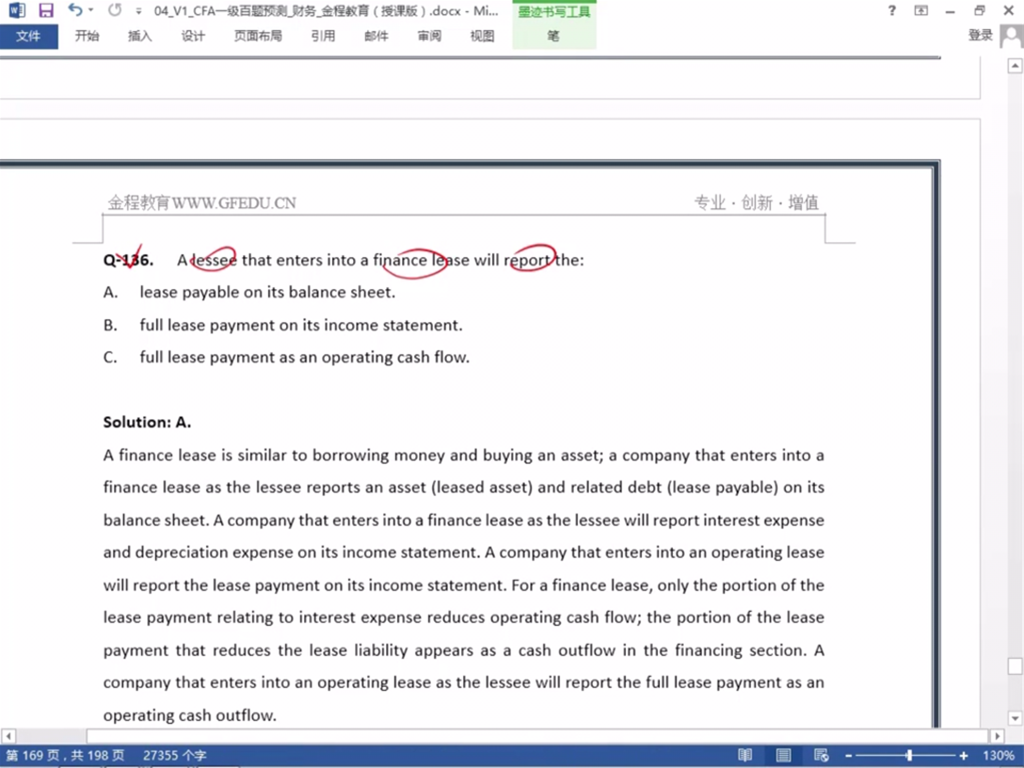
Task: Click header text '金程教育 WWW.GFEDU.CN'
Action: coord(202,203)
